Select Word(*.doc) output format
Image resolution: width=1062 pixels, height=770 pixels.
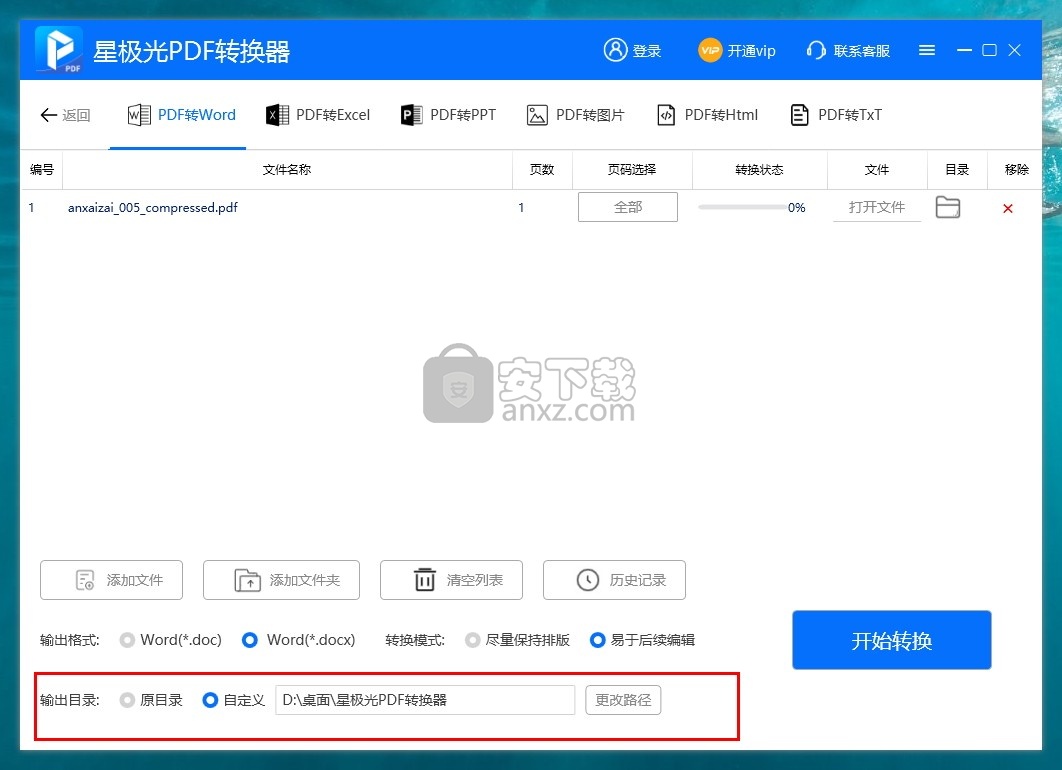pyautogui.click(x=127, y=640)
